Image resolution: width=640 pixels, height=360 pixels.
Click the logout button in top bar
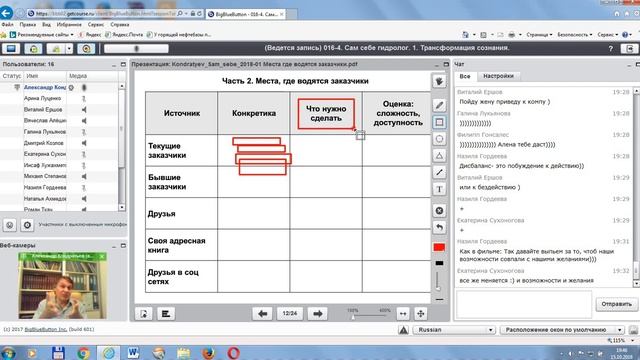click(629, 49)
